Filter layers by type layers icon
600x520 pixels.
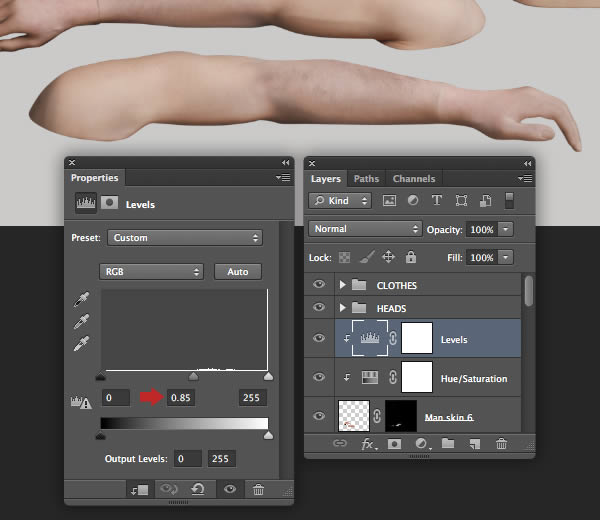tap(437, 200)
